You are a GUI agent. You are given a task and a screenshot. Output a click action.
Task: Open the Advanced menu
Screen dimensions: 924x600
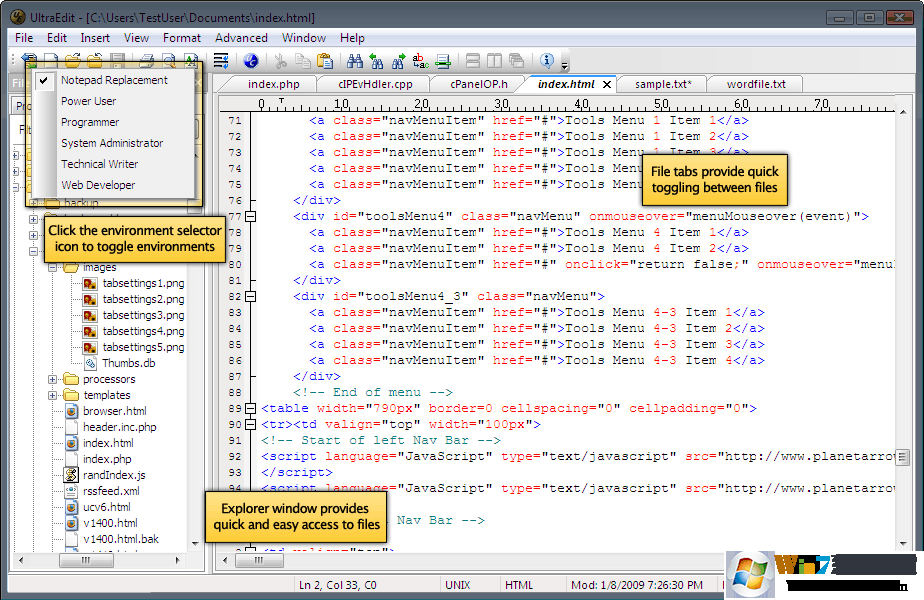(241, 38)
